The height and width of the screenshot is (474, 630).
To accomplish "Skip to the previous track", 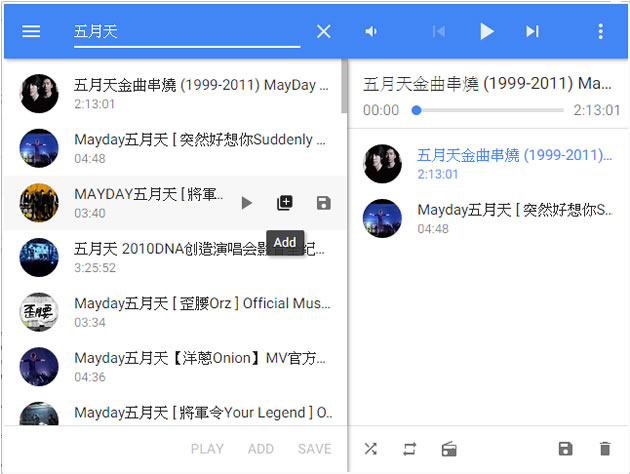I will pyautogui.click(x=439, y=31).
